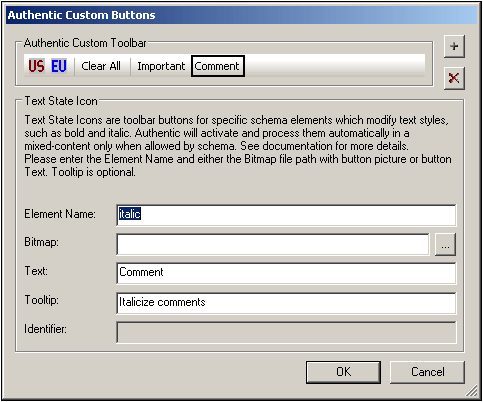Select the EU toolbar icon
Image resolution: width=483 pixels, height=402 pixels.
pos(59,66)
